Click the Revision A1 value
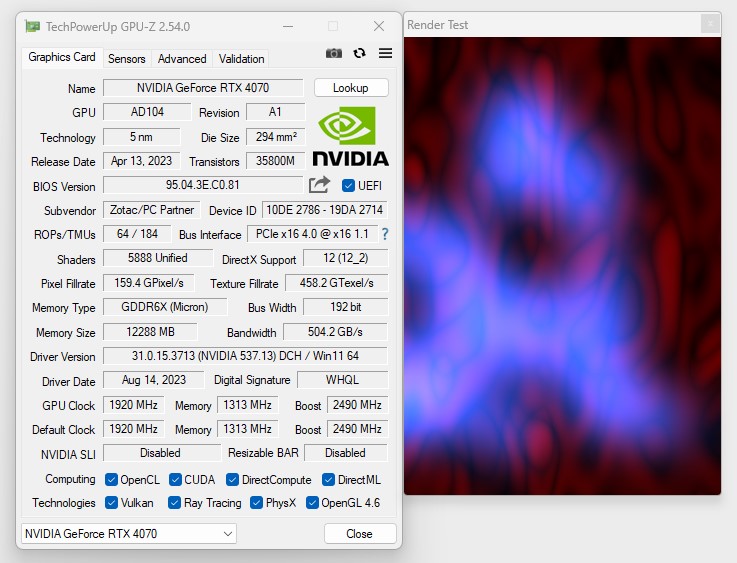Viewport: 737px width, 563px height. click(275, 112)
